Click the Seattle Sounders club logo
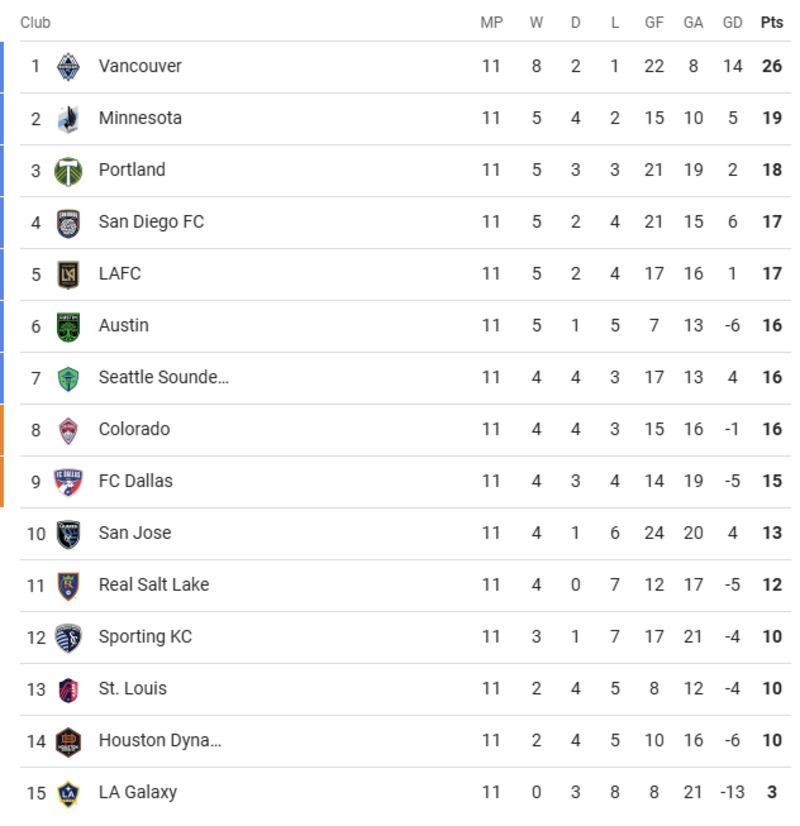Image resolution: width=800 pixels, height=826 pixels. tap(68, 378)
